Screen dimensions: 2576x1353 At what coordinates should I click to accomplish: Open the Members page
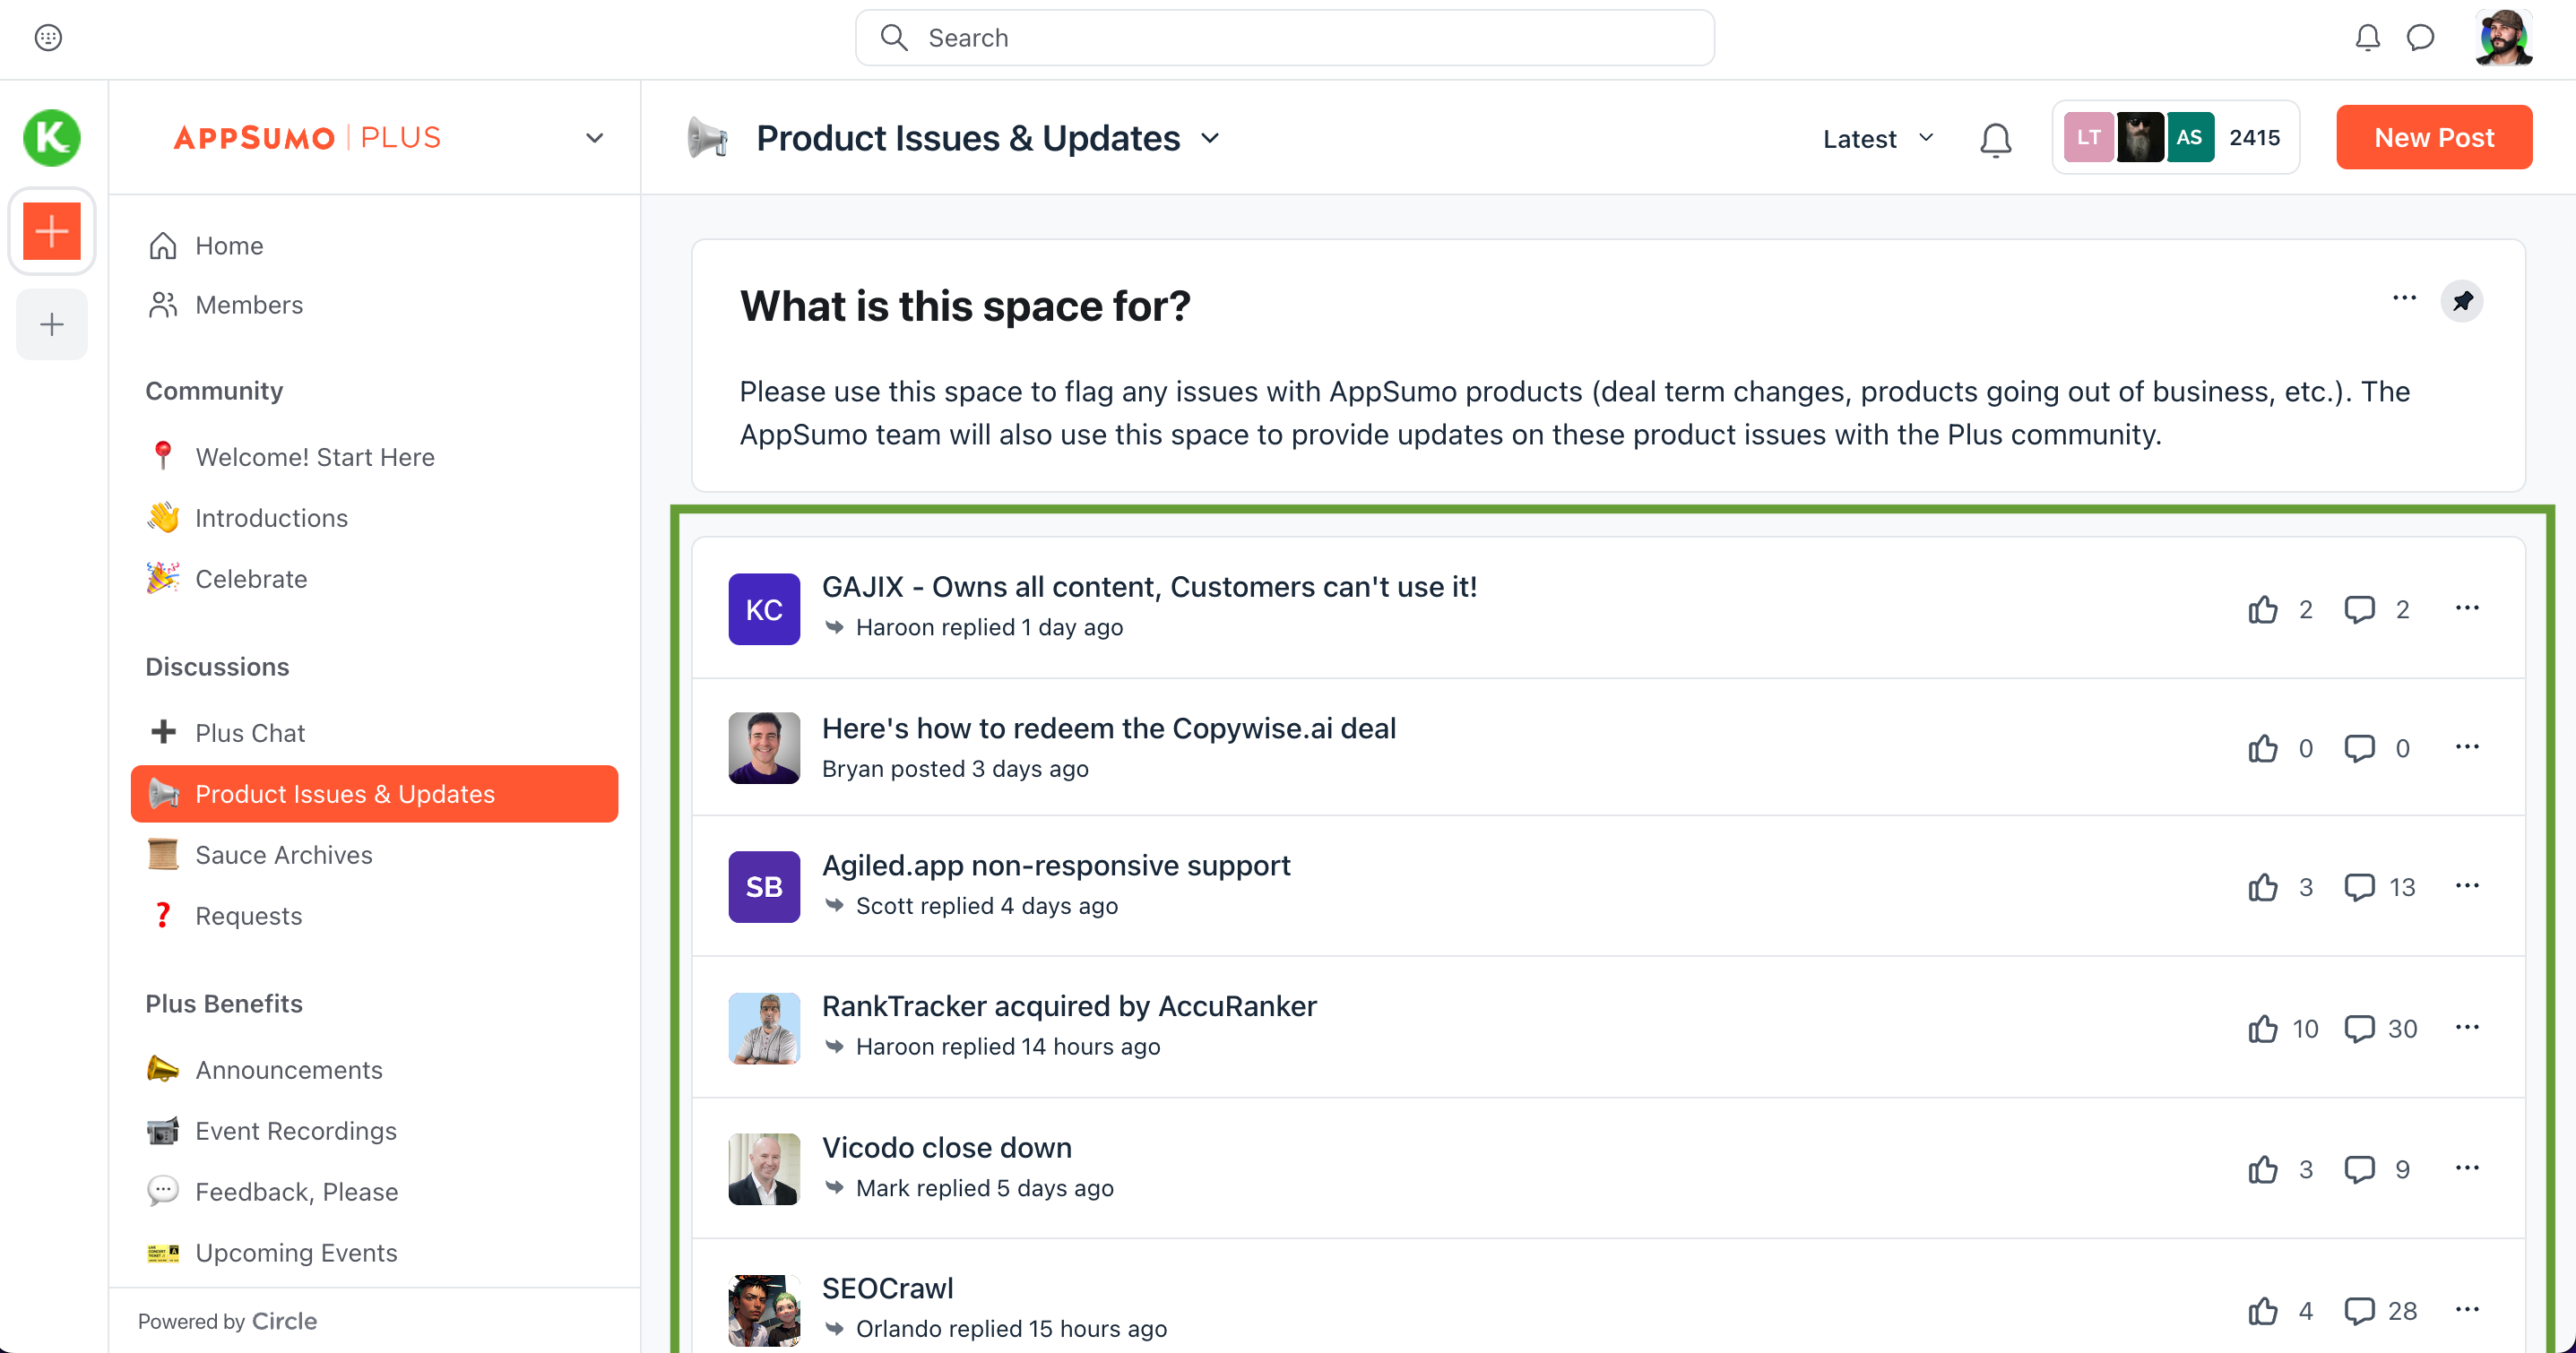coord(248,305)
